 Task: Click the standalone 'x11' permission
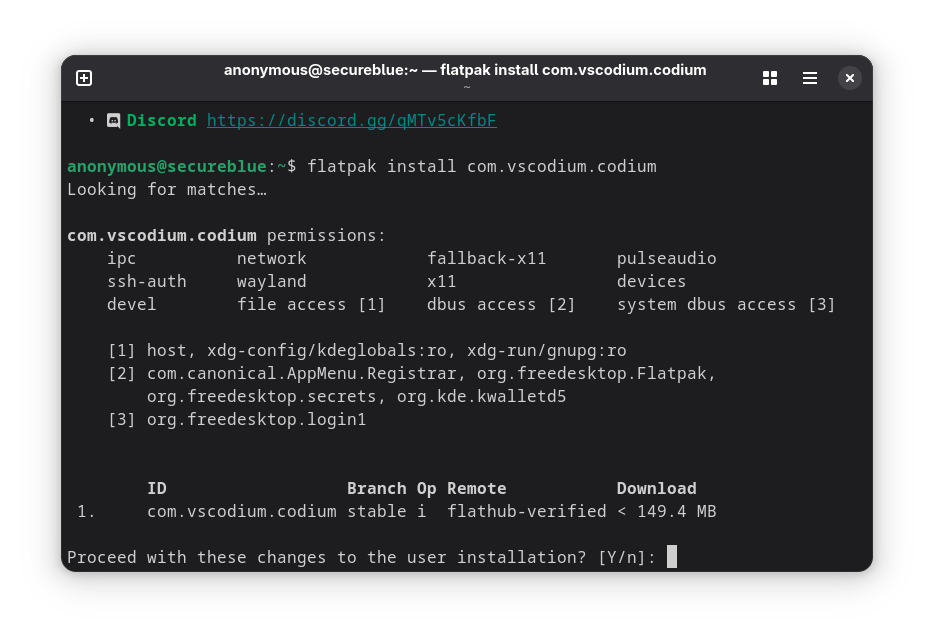[x=441, y=281]
